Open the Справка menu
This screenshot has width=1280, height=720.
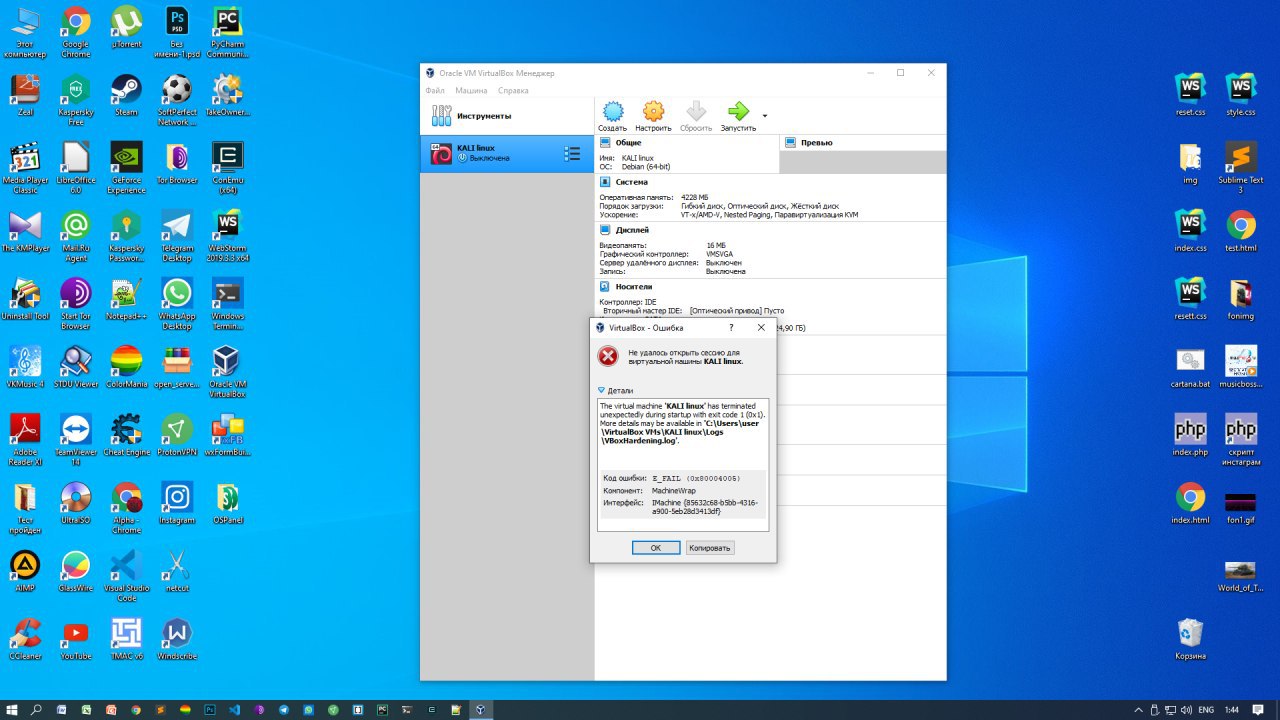click(513, 90)
